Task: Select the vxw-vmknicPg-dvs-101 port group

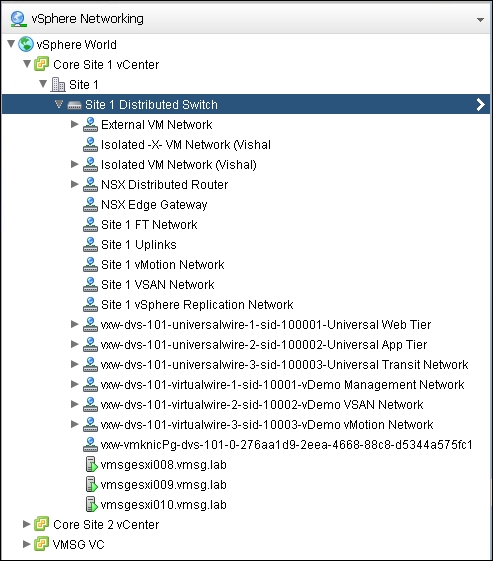Action: tap(287, 444)
